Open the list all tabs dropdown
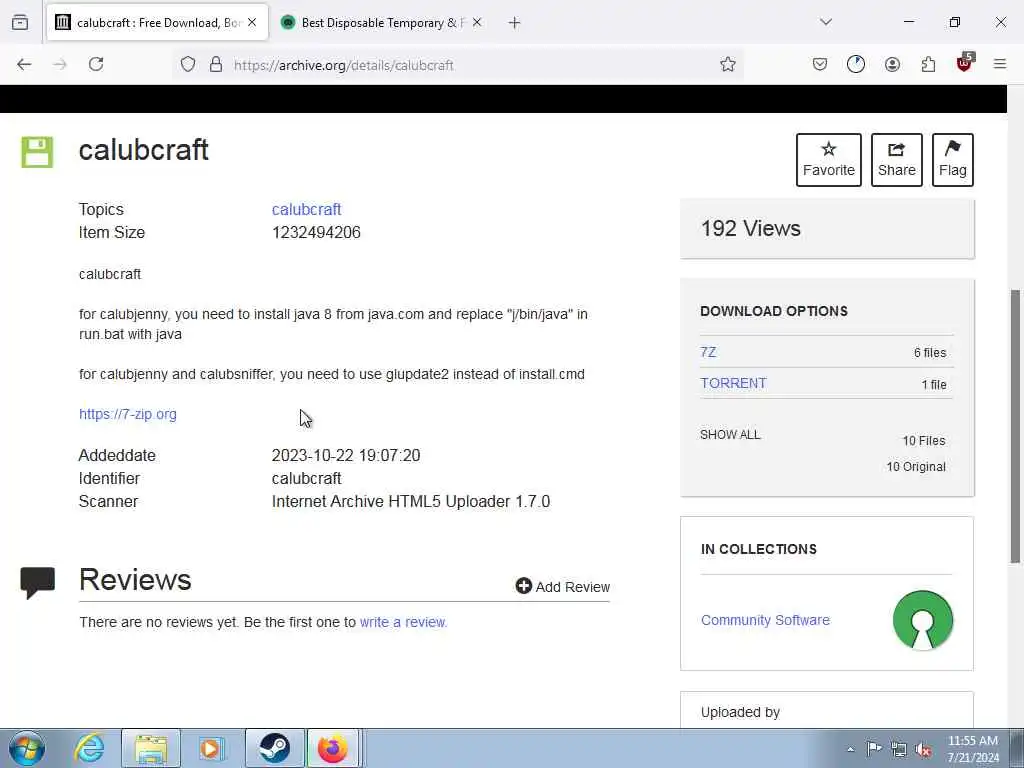The image size is (1024, 768). 826,22
